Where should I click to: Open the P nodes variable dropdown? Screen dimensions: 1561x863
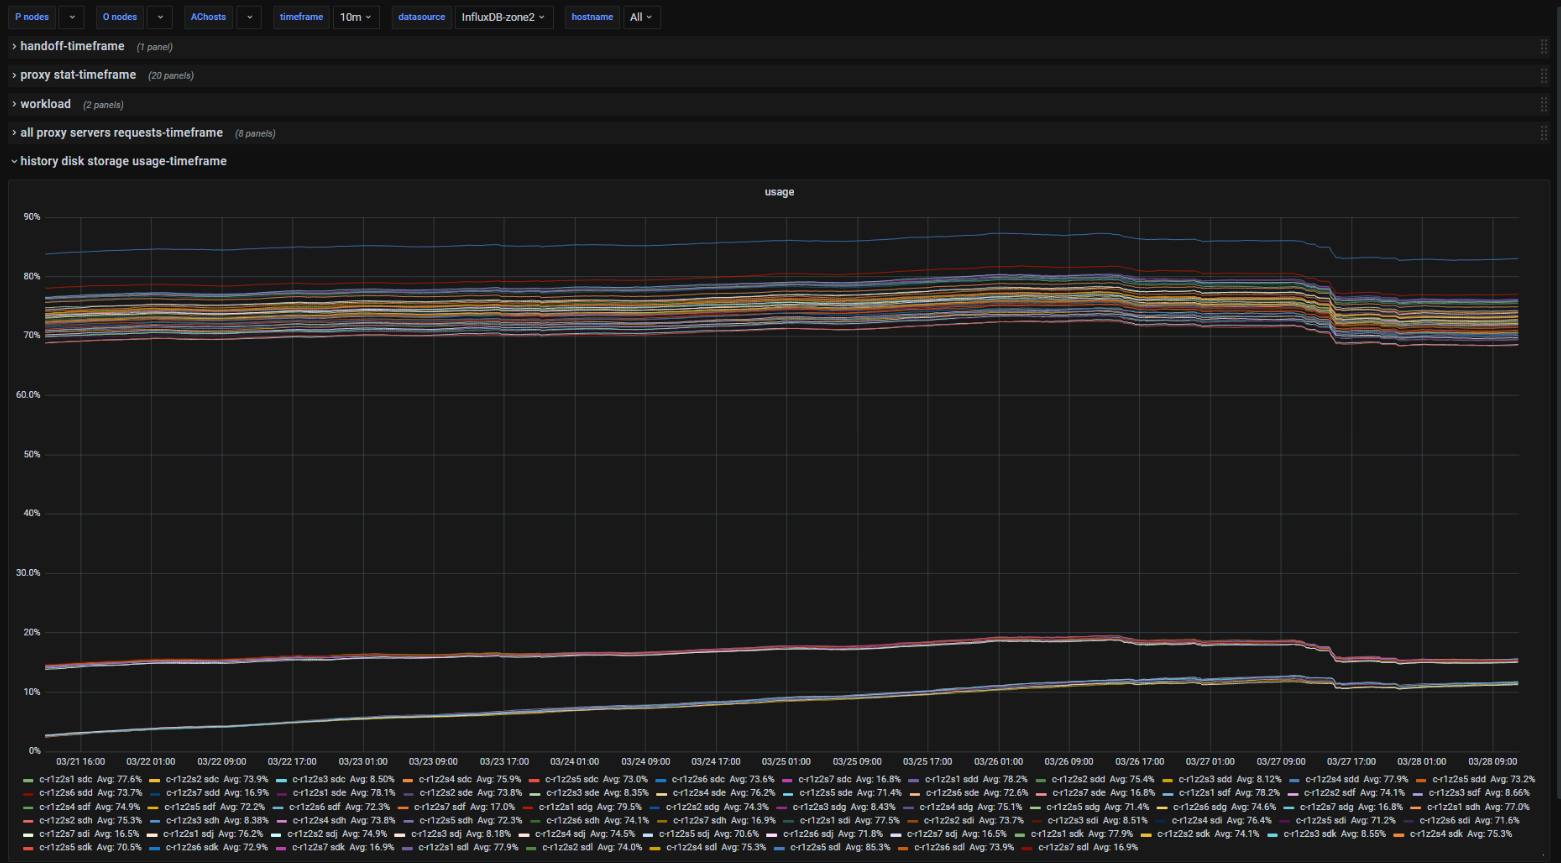(71, 17)
